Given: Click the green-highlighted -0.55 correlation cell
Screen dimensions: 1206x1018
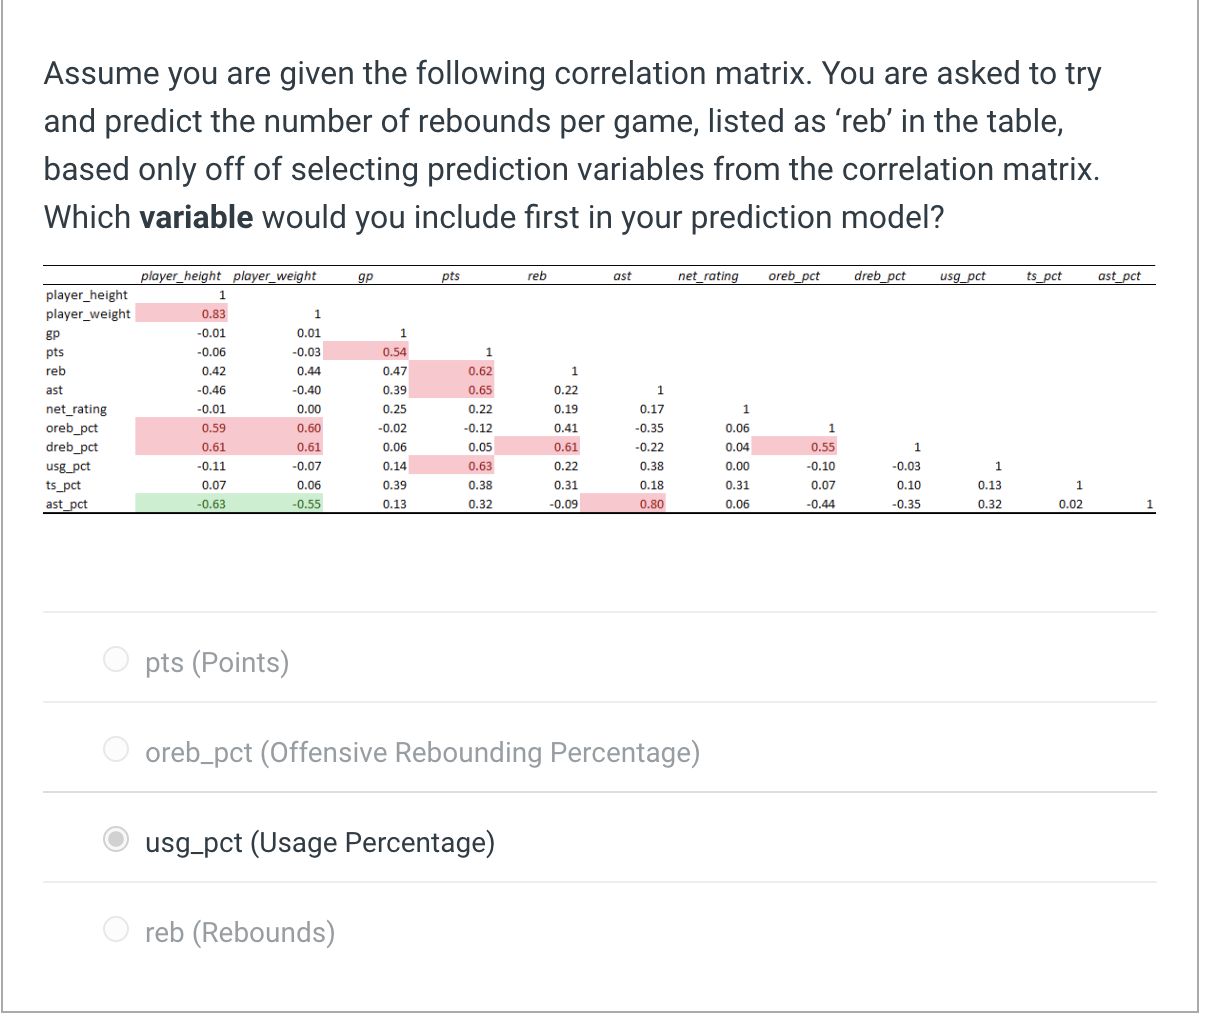Looking at the screenshot, I should pyautogui.click(x=306, y=504).
